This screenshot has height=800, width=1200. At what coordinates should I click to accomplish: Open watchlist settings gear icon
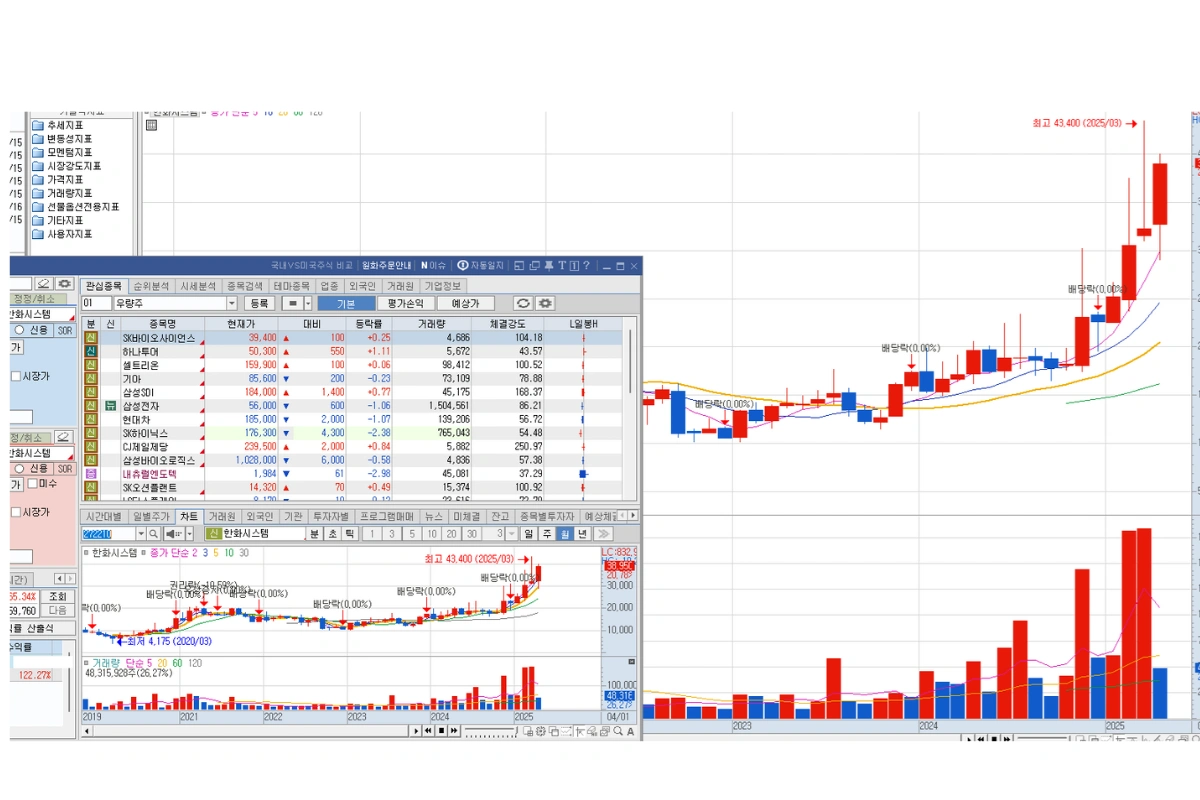click(x=545, y=303)
